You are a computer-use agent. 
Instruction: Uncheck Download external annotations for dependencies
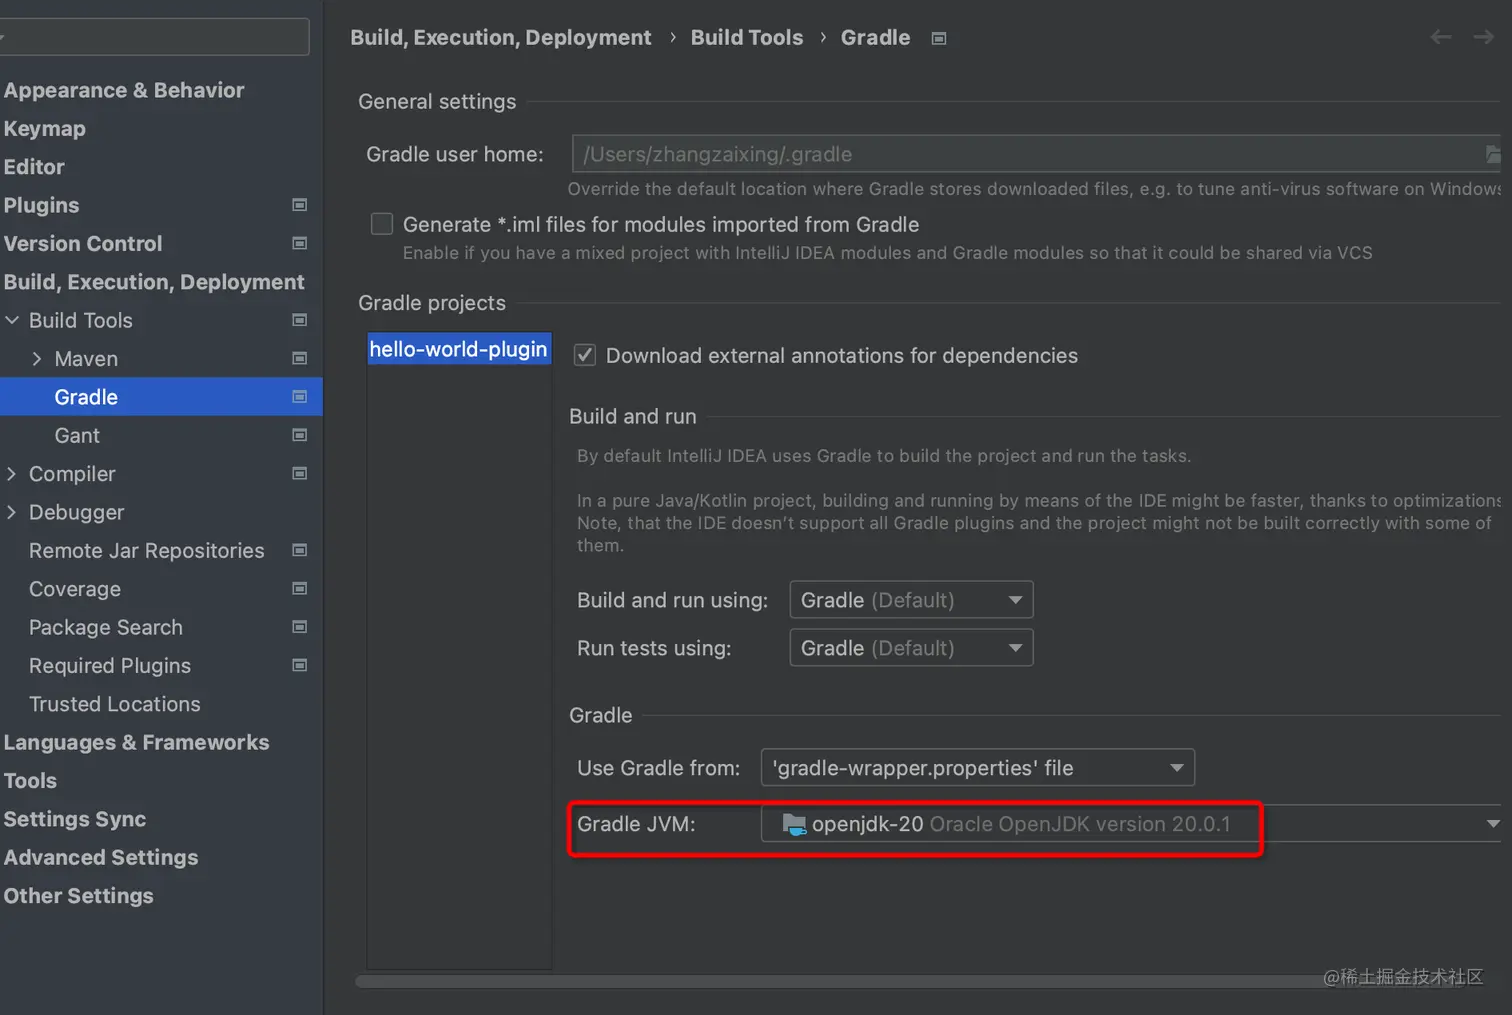(x=585, y=355)
